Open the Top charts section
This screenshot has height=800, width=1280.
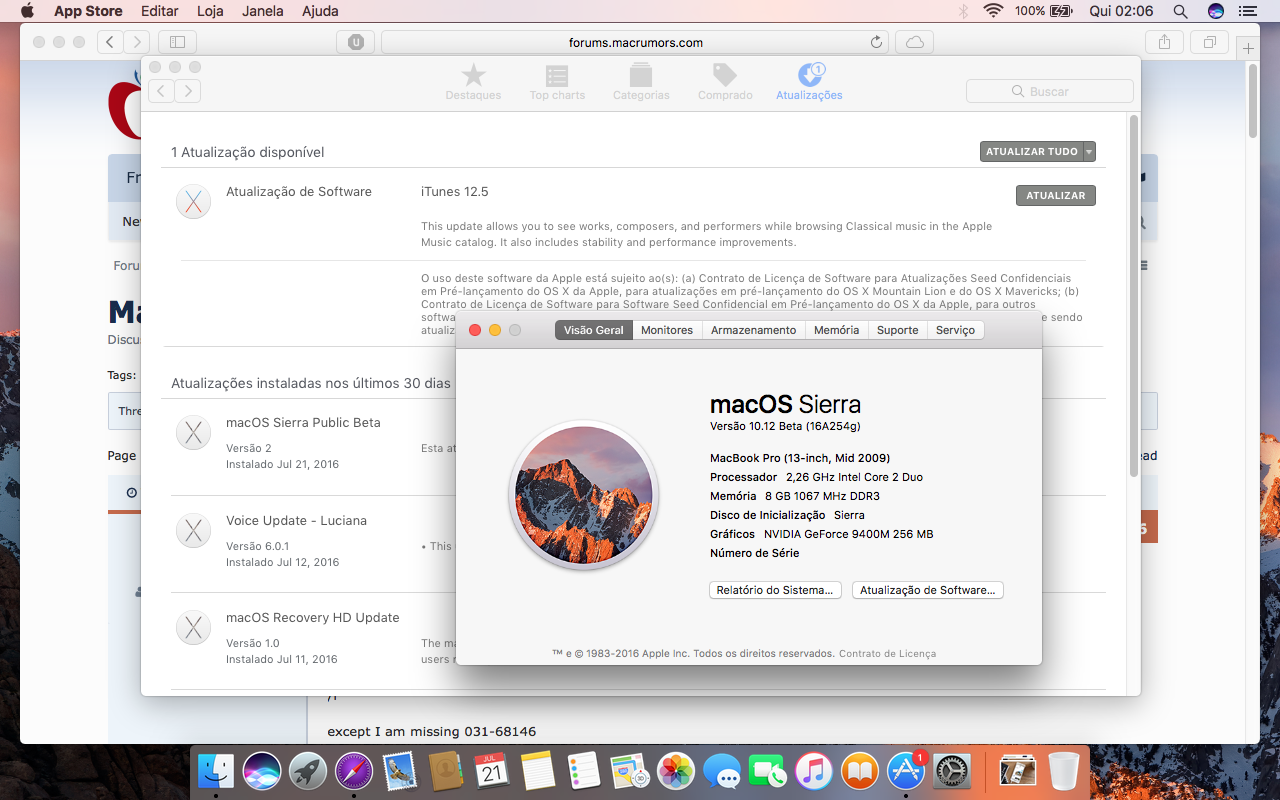(557, 82)
